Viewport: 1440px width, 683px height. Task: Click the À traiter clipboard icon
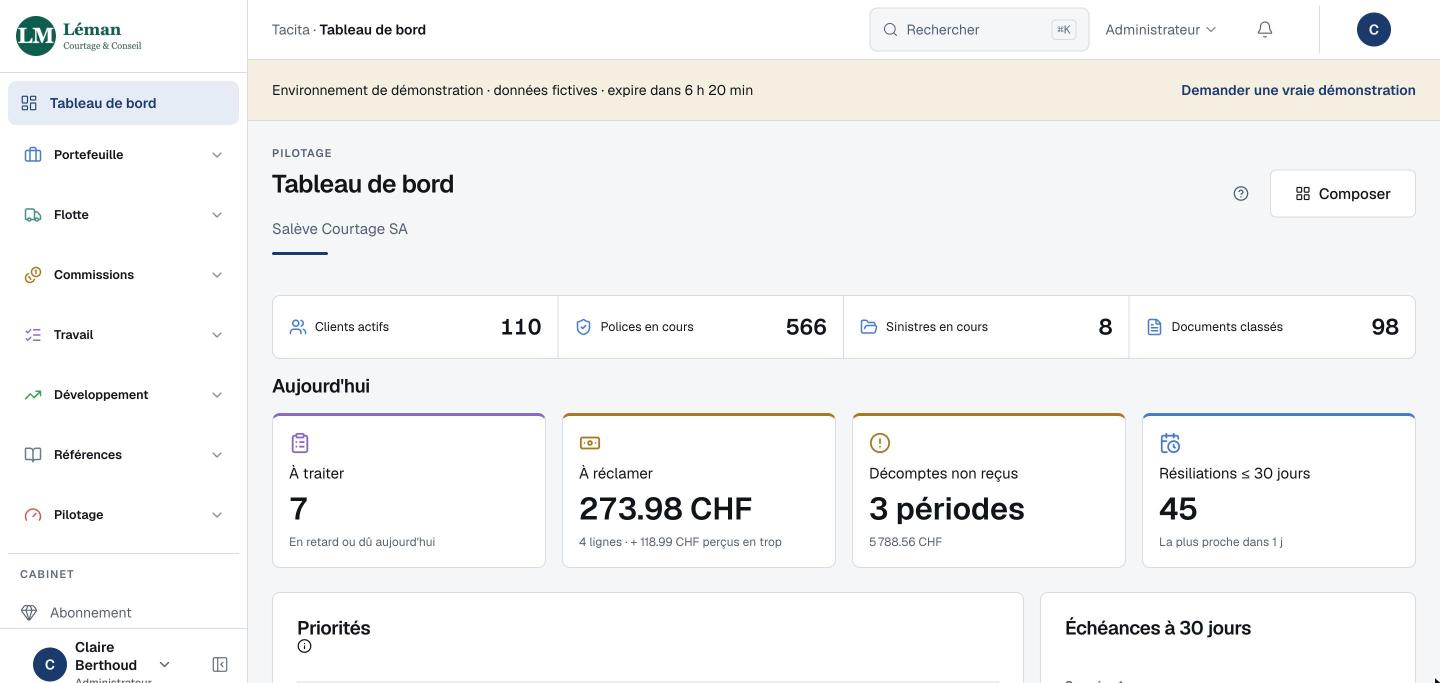pos(300,443)
